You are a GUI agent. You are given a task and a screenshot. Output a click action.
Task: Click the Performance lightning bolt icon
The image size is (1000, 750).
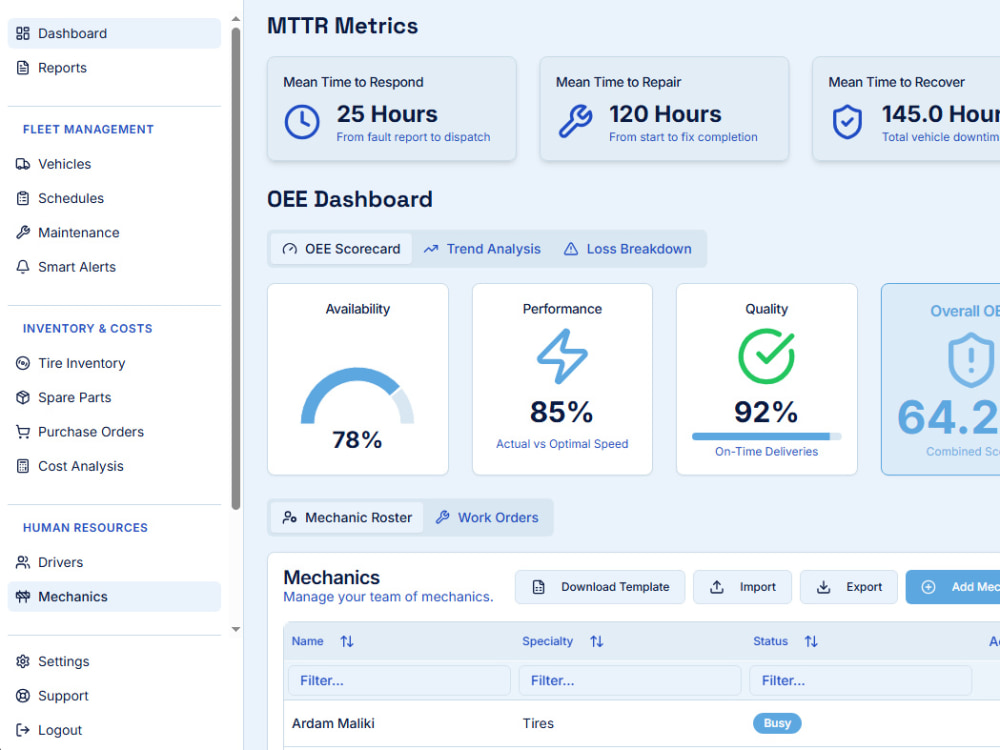[562, 357]
